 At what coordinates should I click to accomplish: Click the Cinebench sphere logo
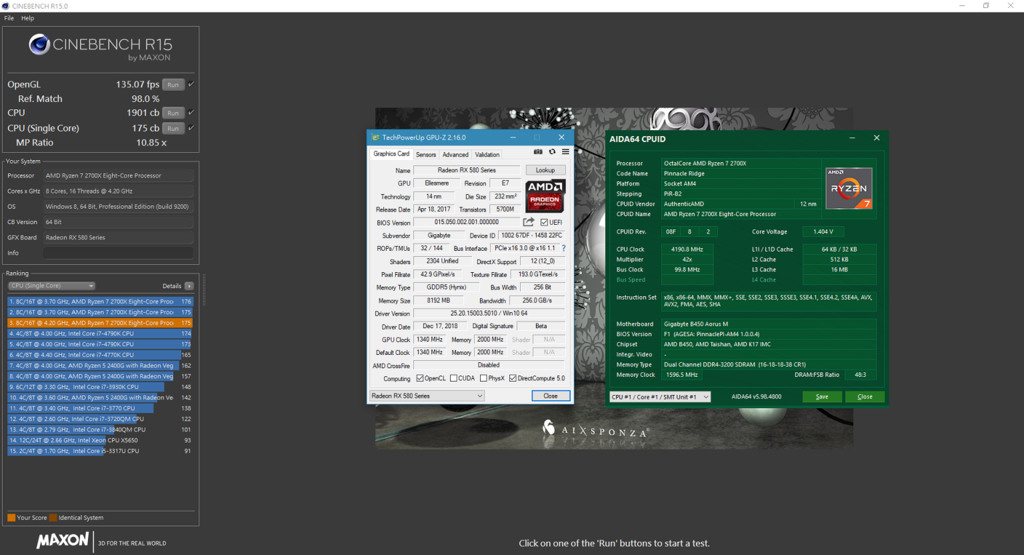(x=39, y=44)
